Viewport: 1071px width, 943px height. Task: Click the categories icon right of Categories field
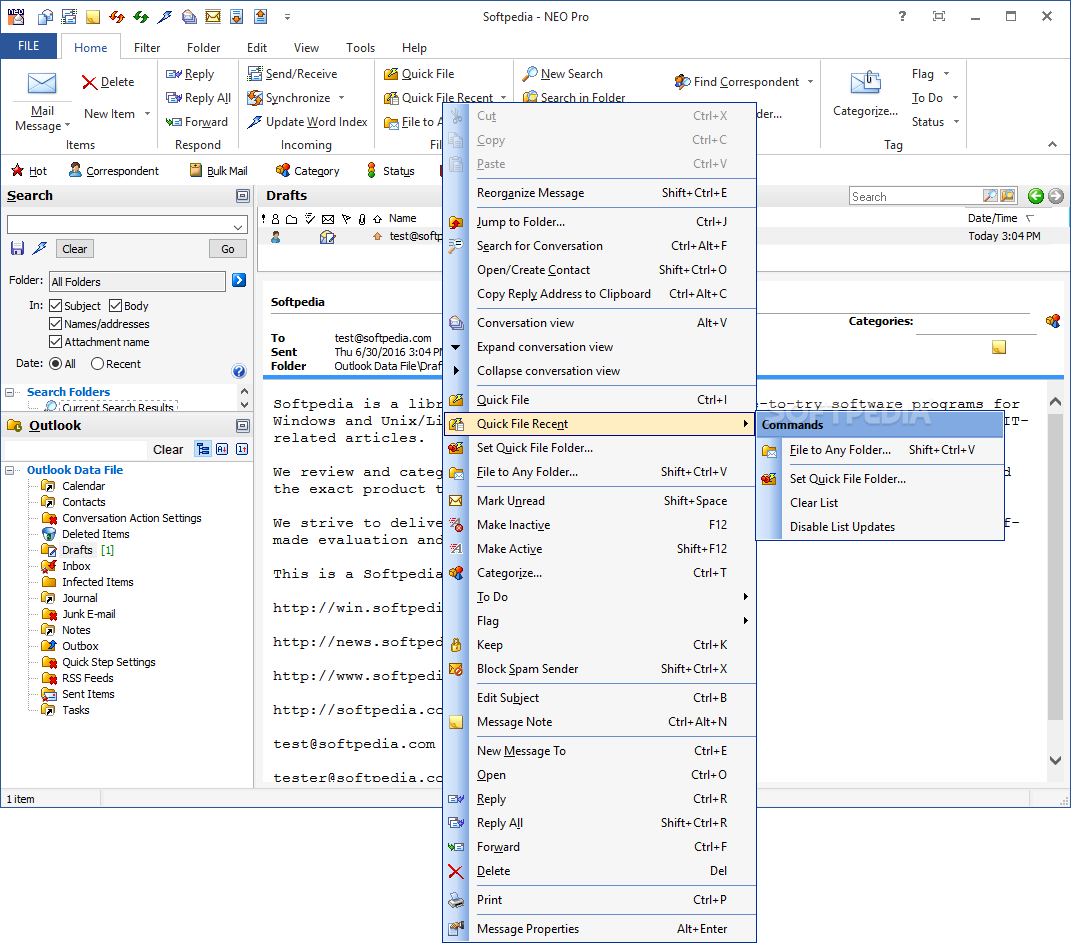point(1053,321)
